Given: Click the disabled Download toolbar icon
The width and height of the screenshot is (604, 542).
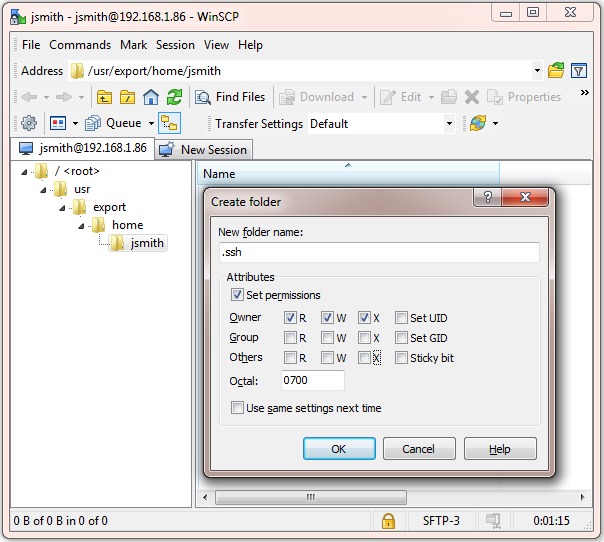Looking at the screenshot, I should pyautogui.click(x=287, y=97).
